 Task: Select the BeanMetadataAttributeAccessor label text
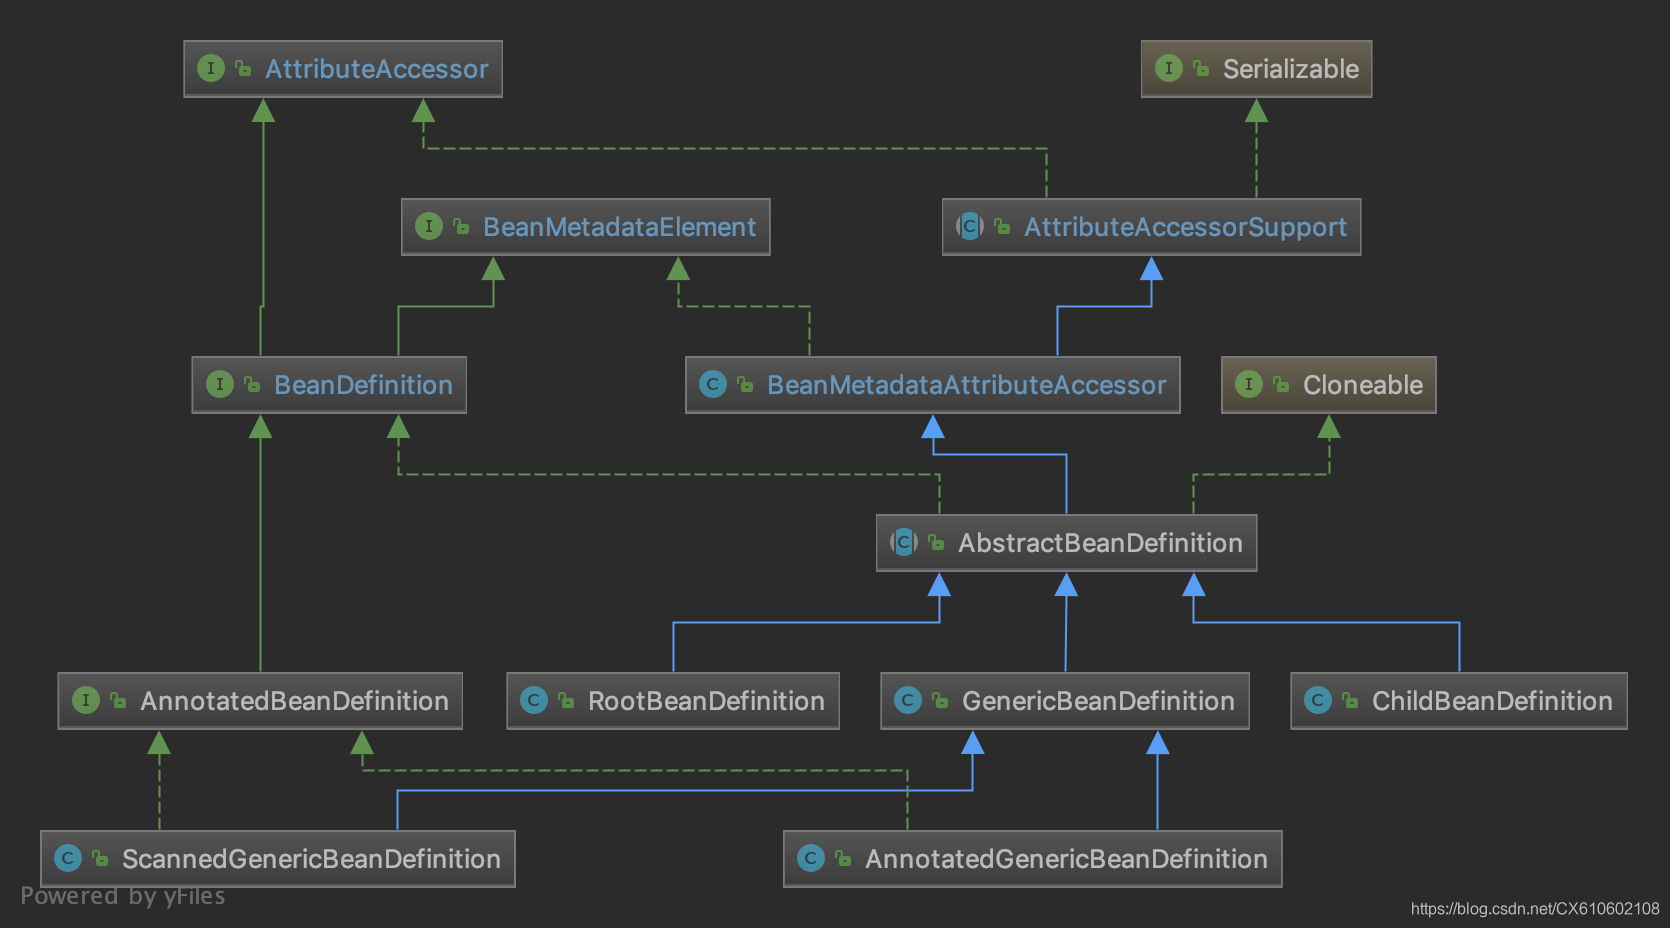967,385
